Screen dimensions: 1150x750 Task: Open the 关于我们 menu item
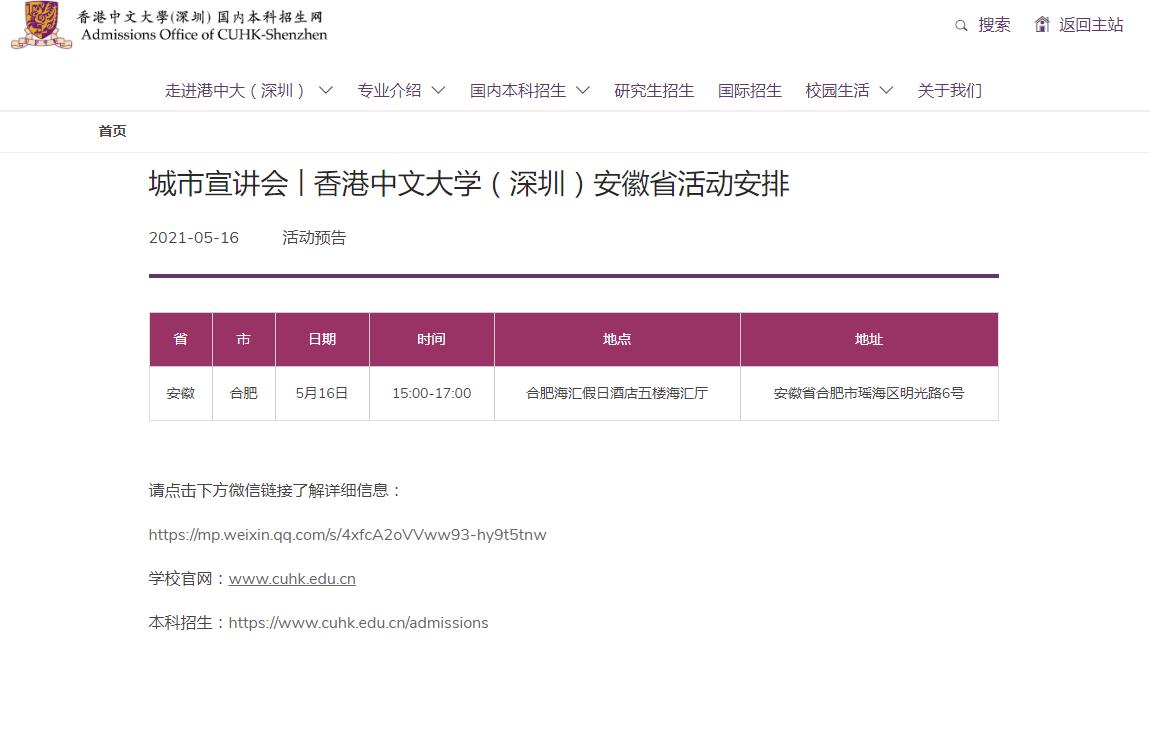[949, 91]
